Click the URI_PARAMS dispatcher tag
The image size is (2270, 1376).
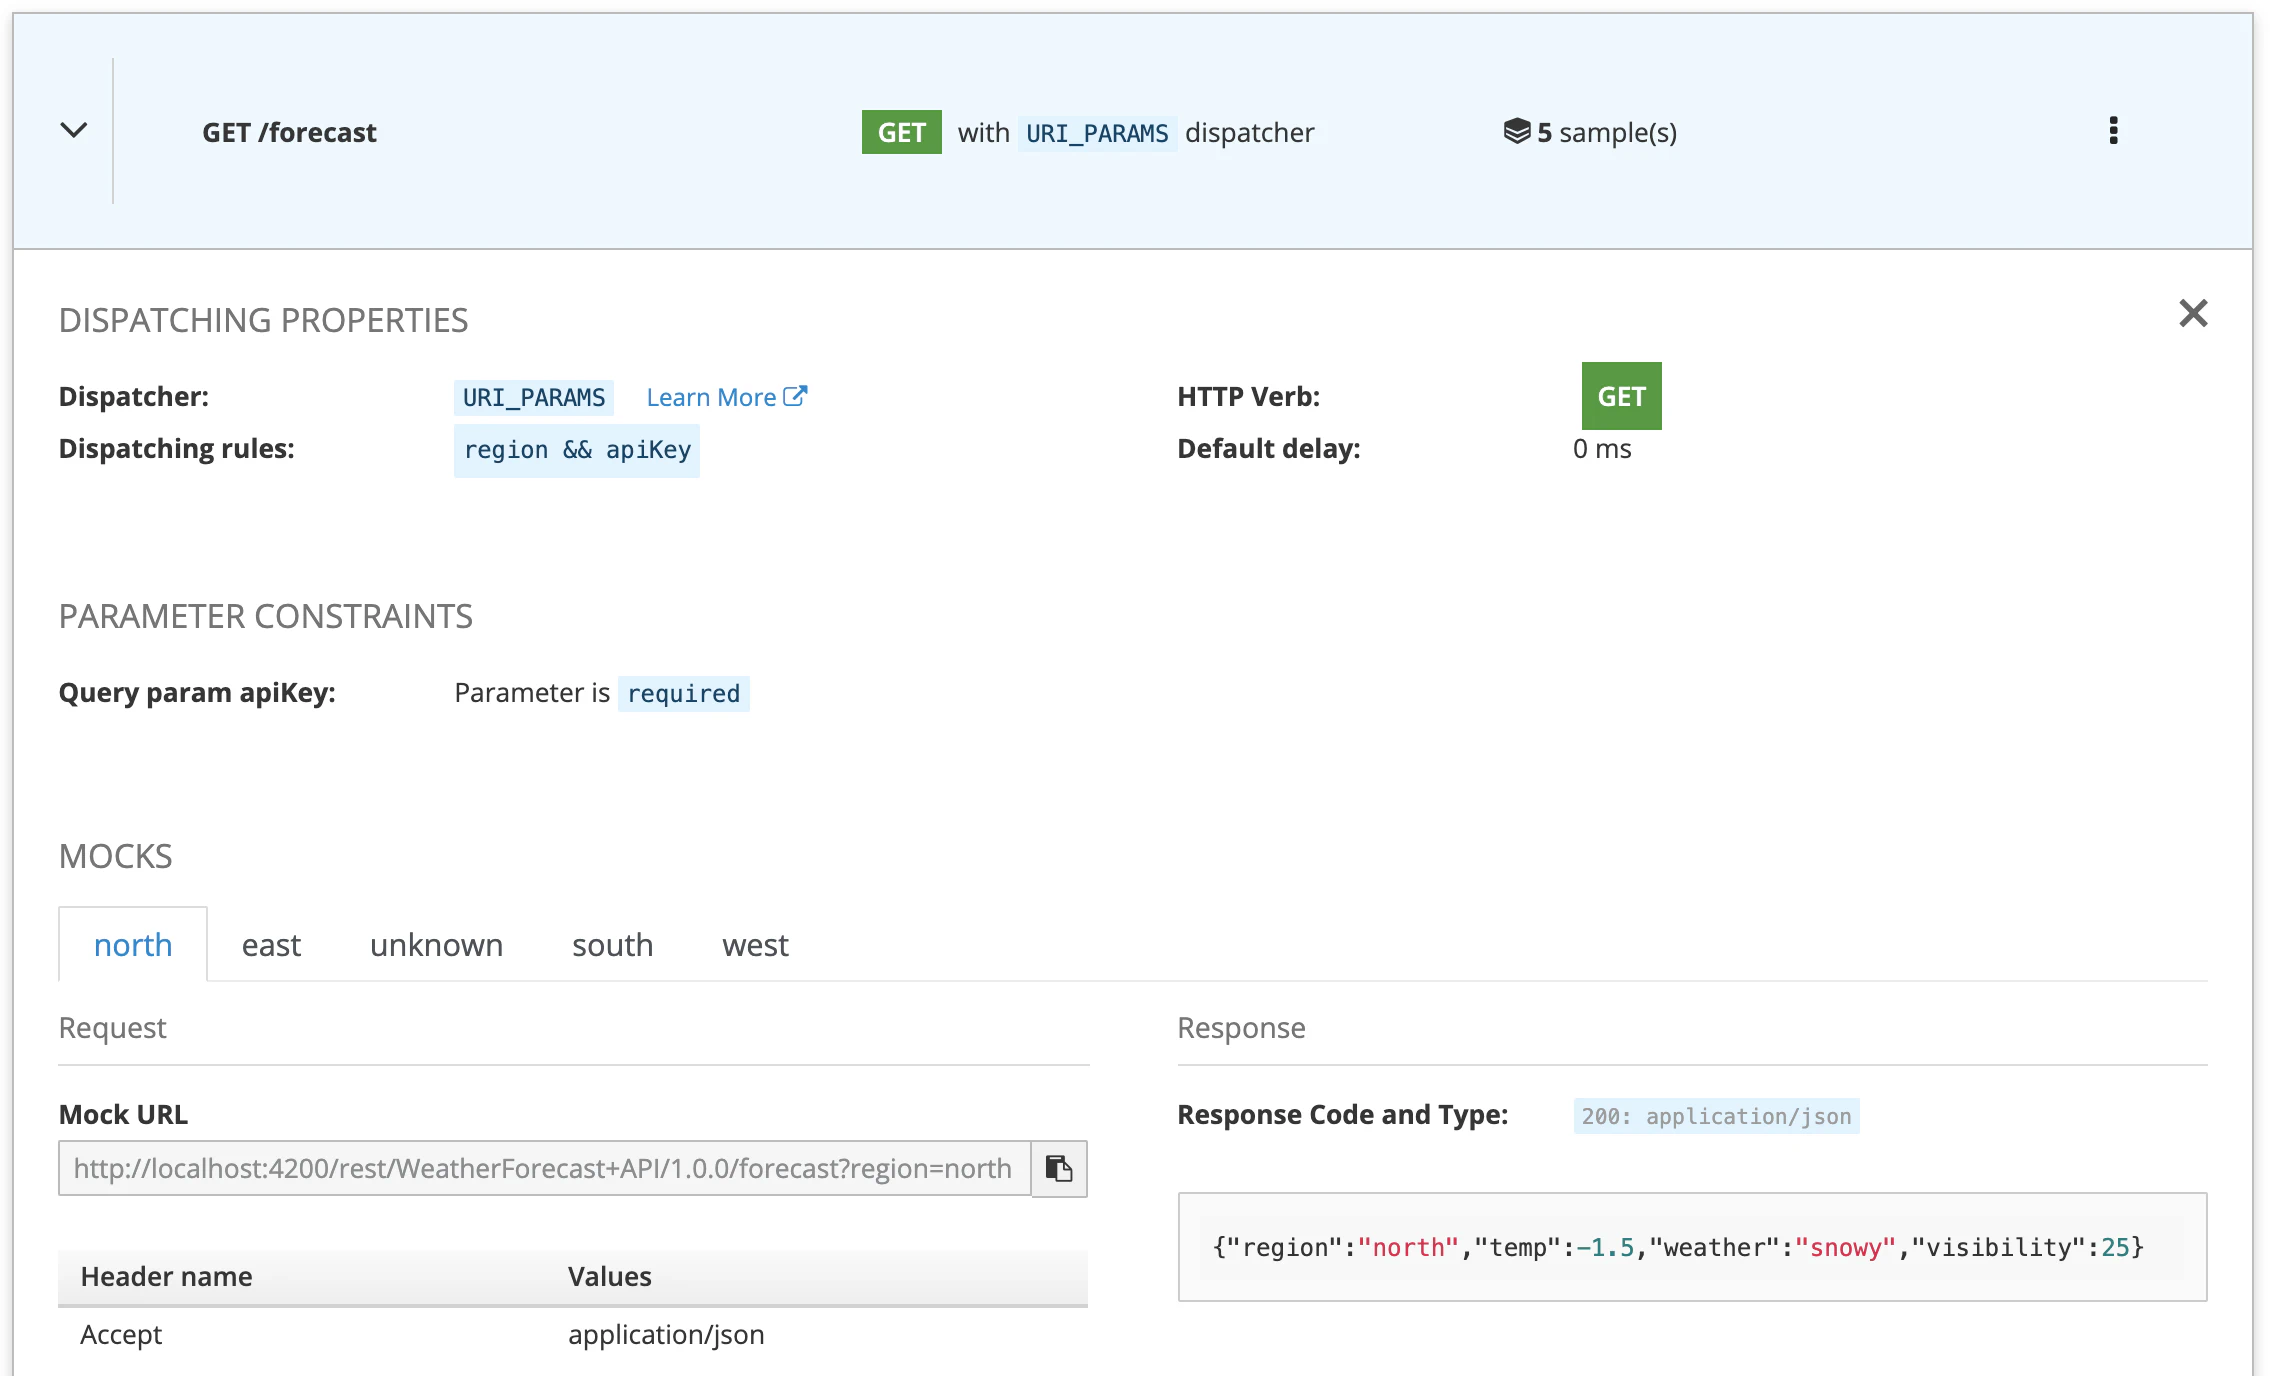tap(533, 398)
